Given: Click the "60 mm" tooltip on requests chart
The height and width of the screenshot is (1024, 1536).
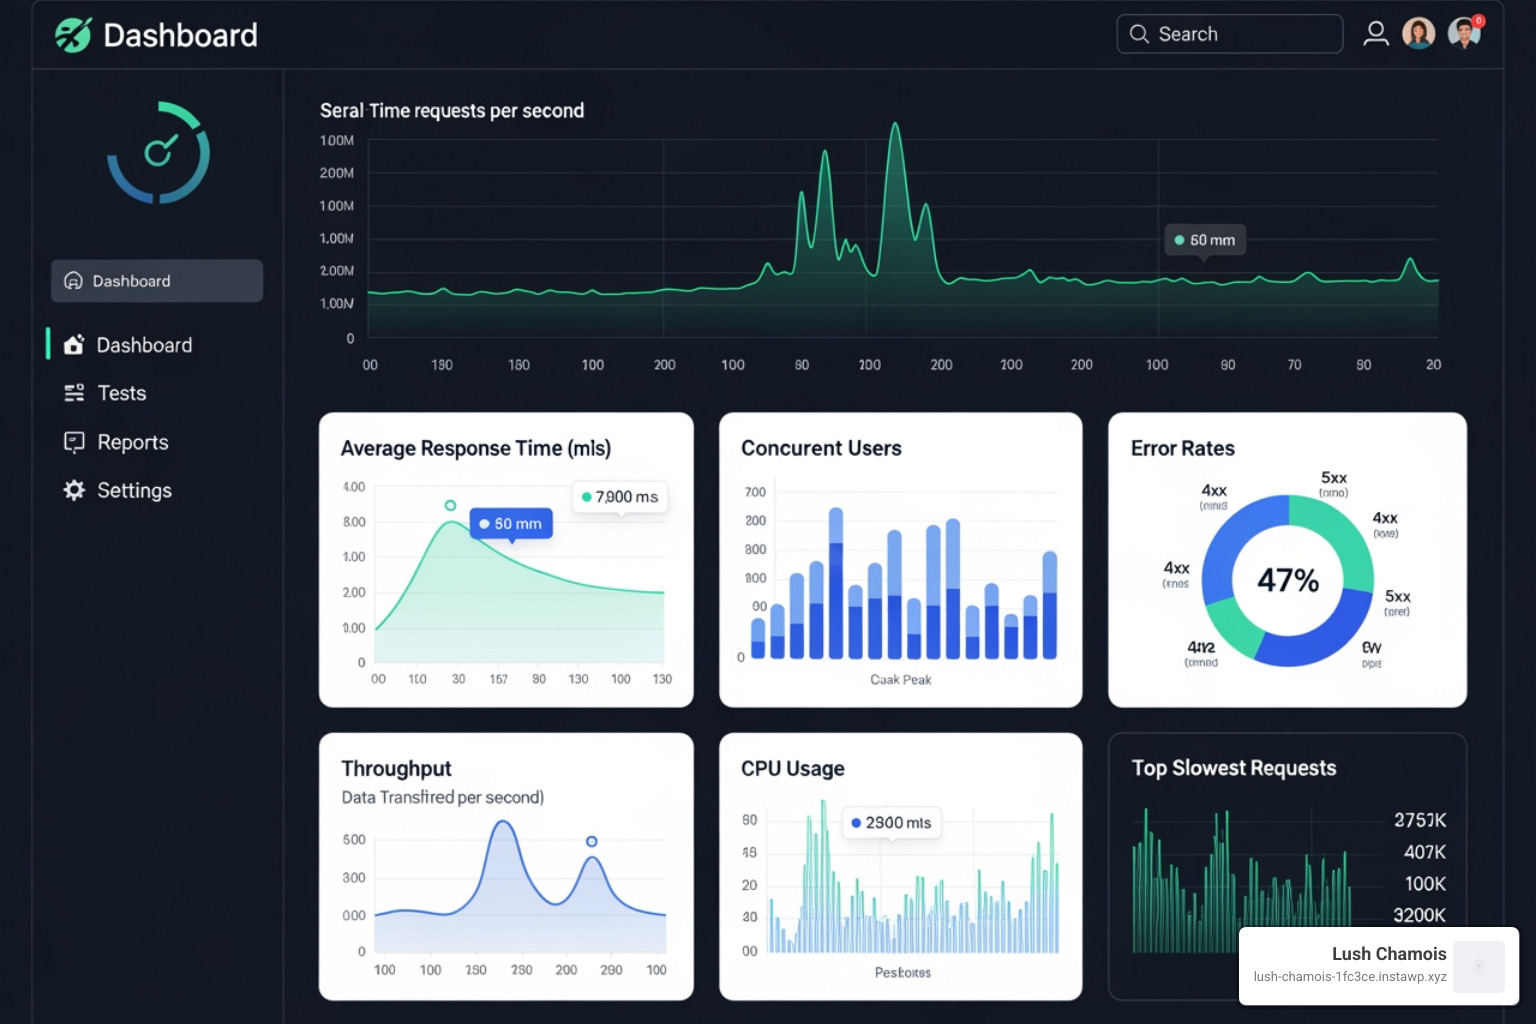Looking at the screenshot, I should (x=1205, y=240).
